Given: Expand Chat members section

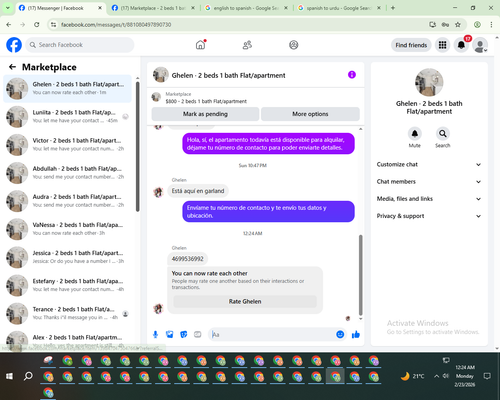Looking at the screenshot, I should [x=429, y=182].
